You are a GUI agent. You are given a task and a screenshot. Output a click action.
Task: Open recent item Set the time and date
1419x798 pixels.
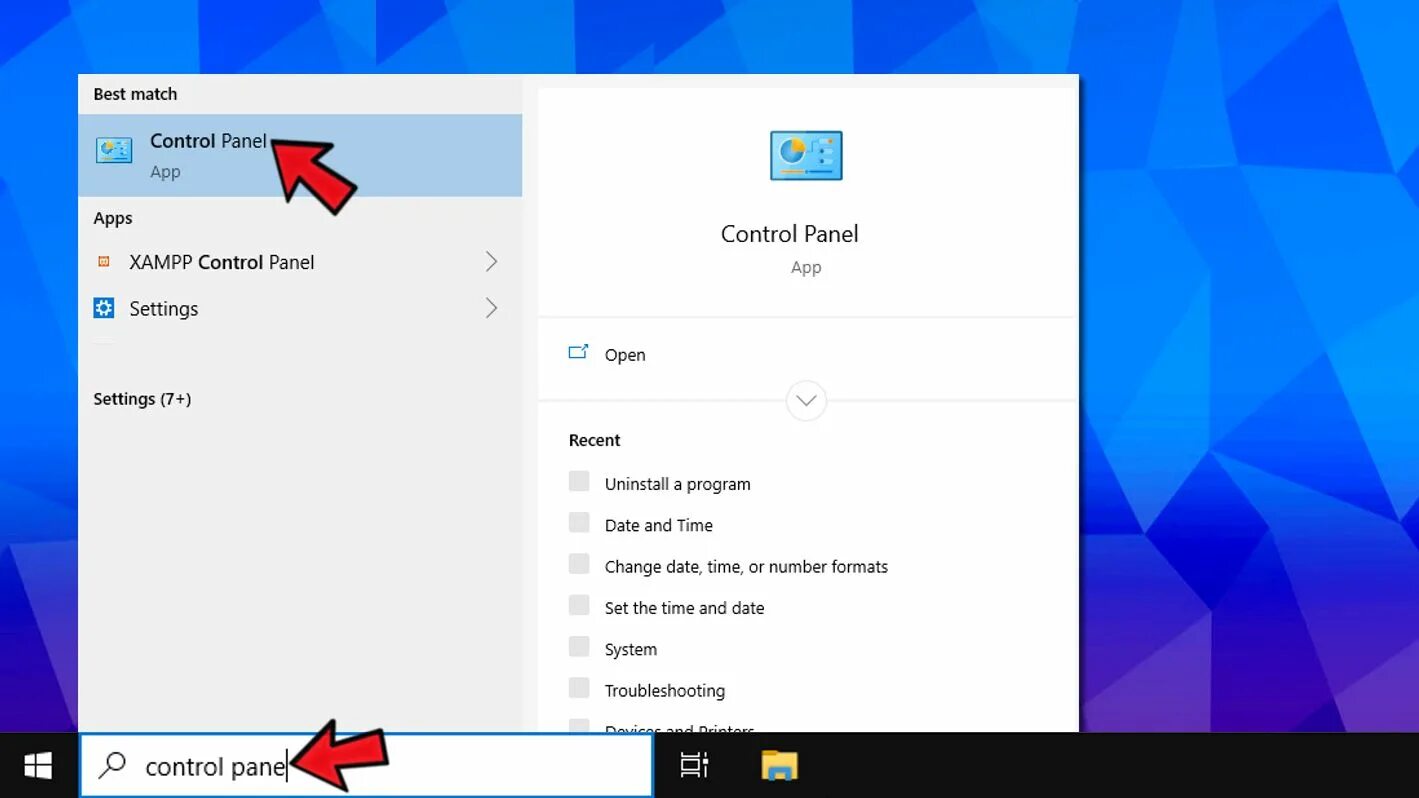point(684,608)
